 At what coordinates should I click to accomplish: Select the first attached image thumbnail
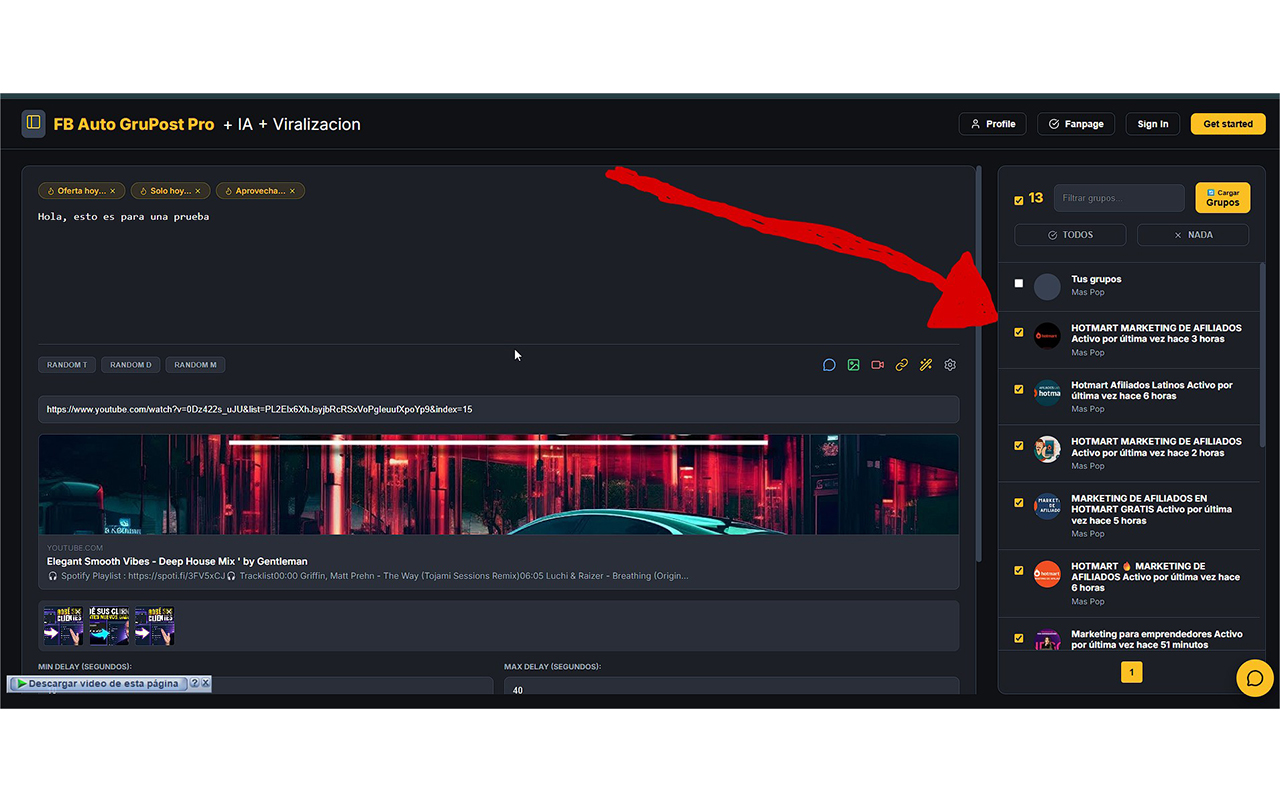tap(64, 626)
